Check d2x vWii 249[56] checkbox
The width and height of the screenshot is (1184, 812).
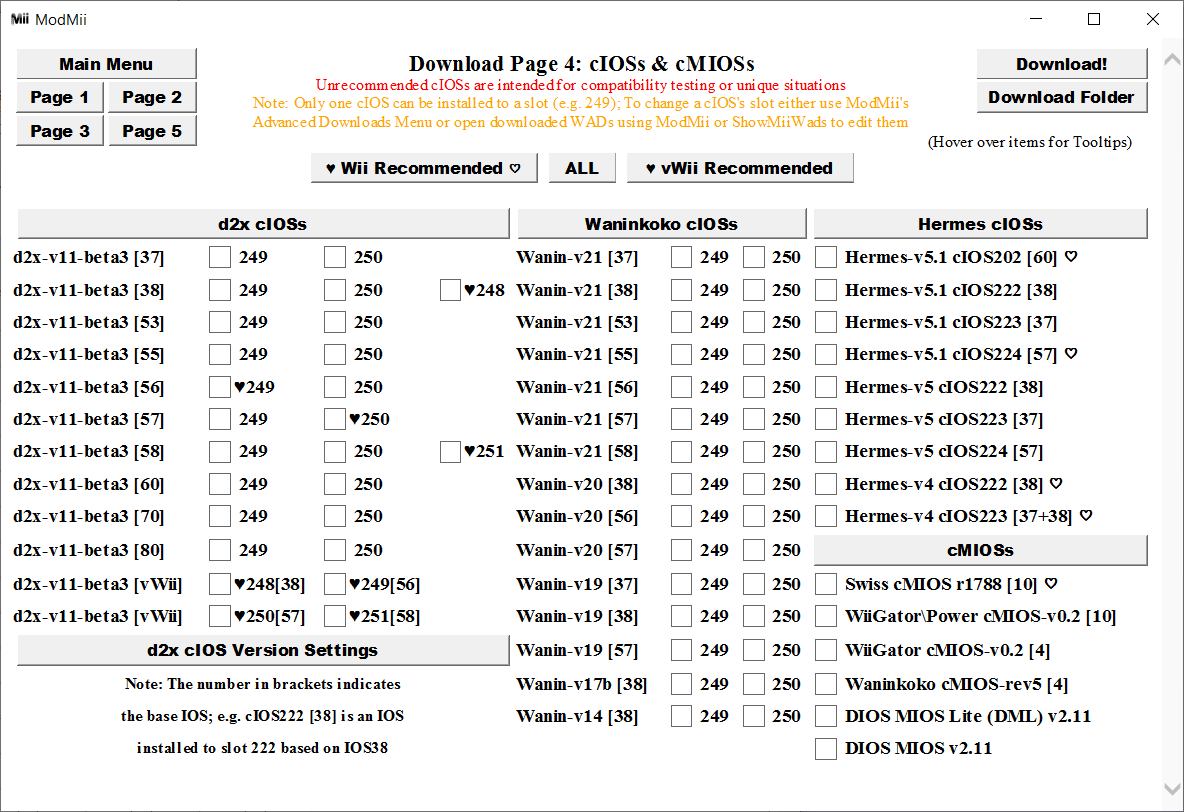tap(335, 584)
